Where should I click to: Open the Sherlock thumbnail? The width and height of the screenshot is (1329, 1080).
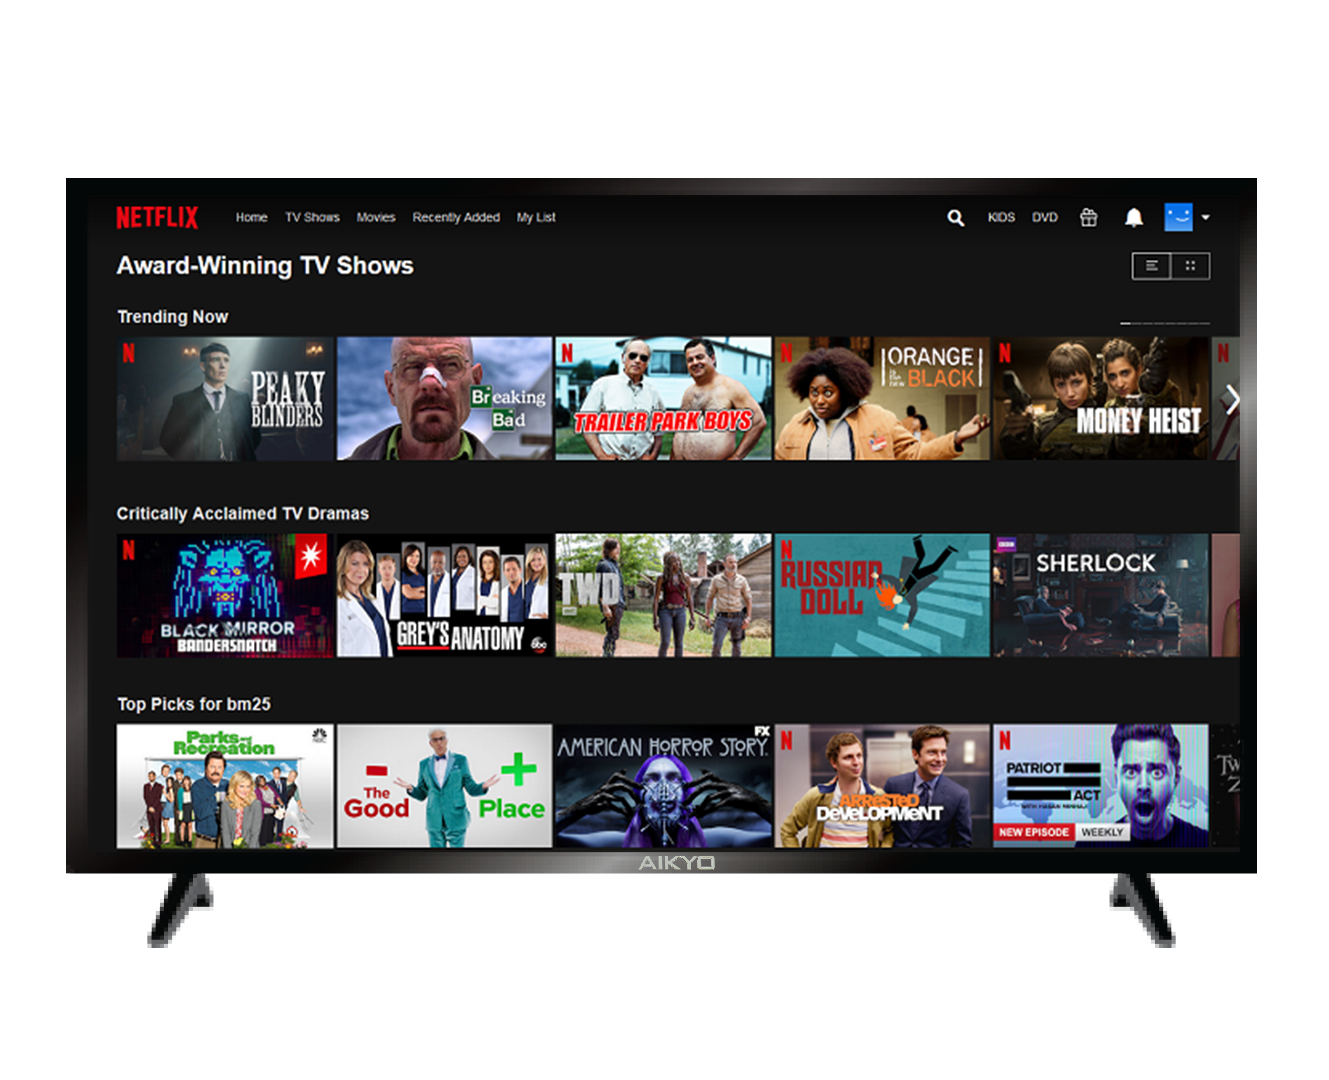[x=1101, y=595]
